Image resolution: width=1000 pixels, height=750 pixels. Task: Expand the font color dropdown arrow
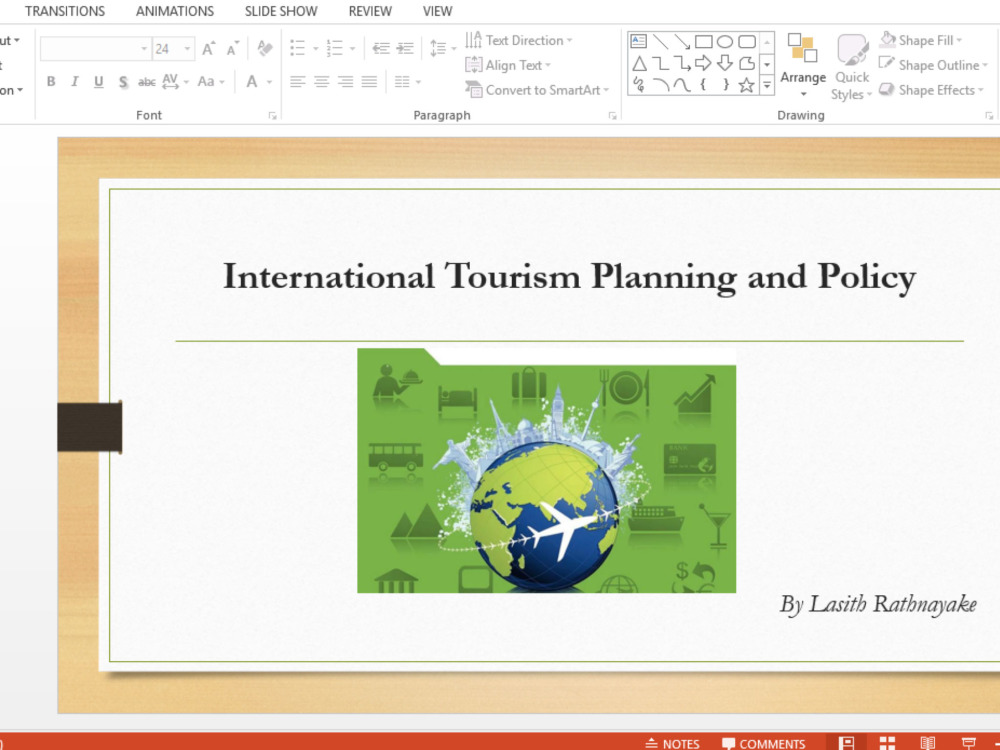(269, 82)
